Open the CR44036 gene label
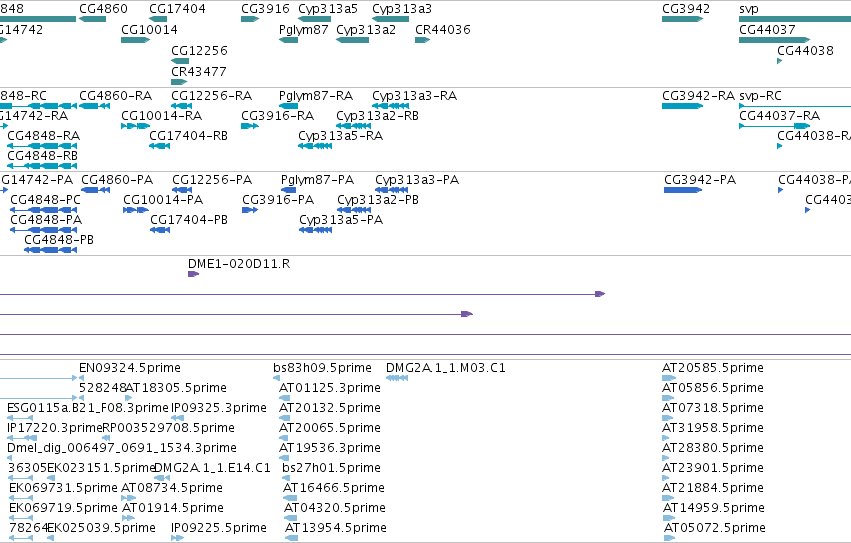The height and width of the screenshot is (543, 851). pos(442,29)
